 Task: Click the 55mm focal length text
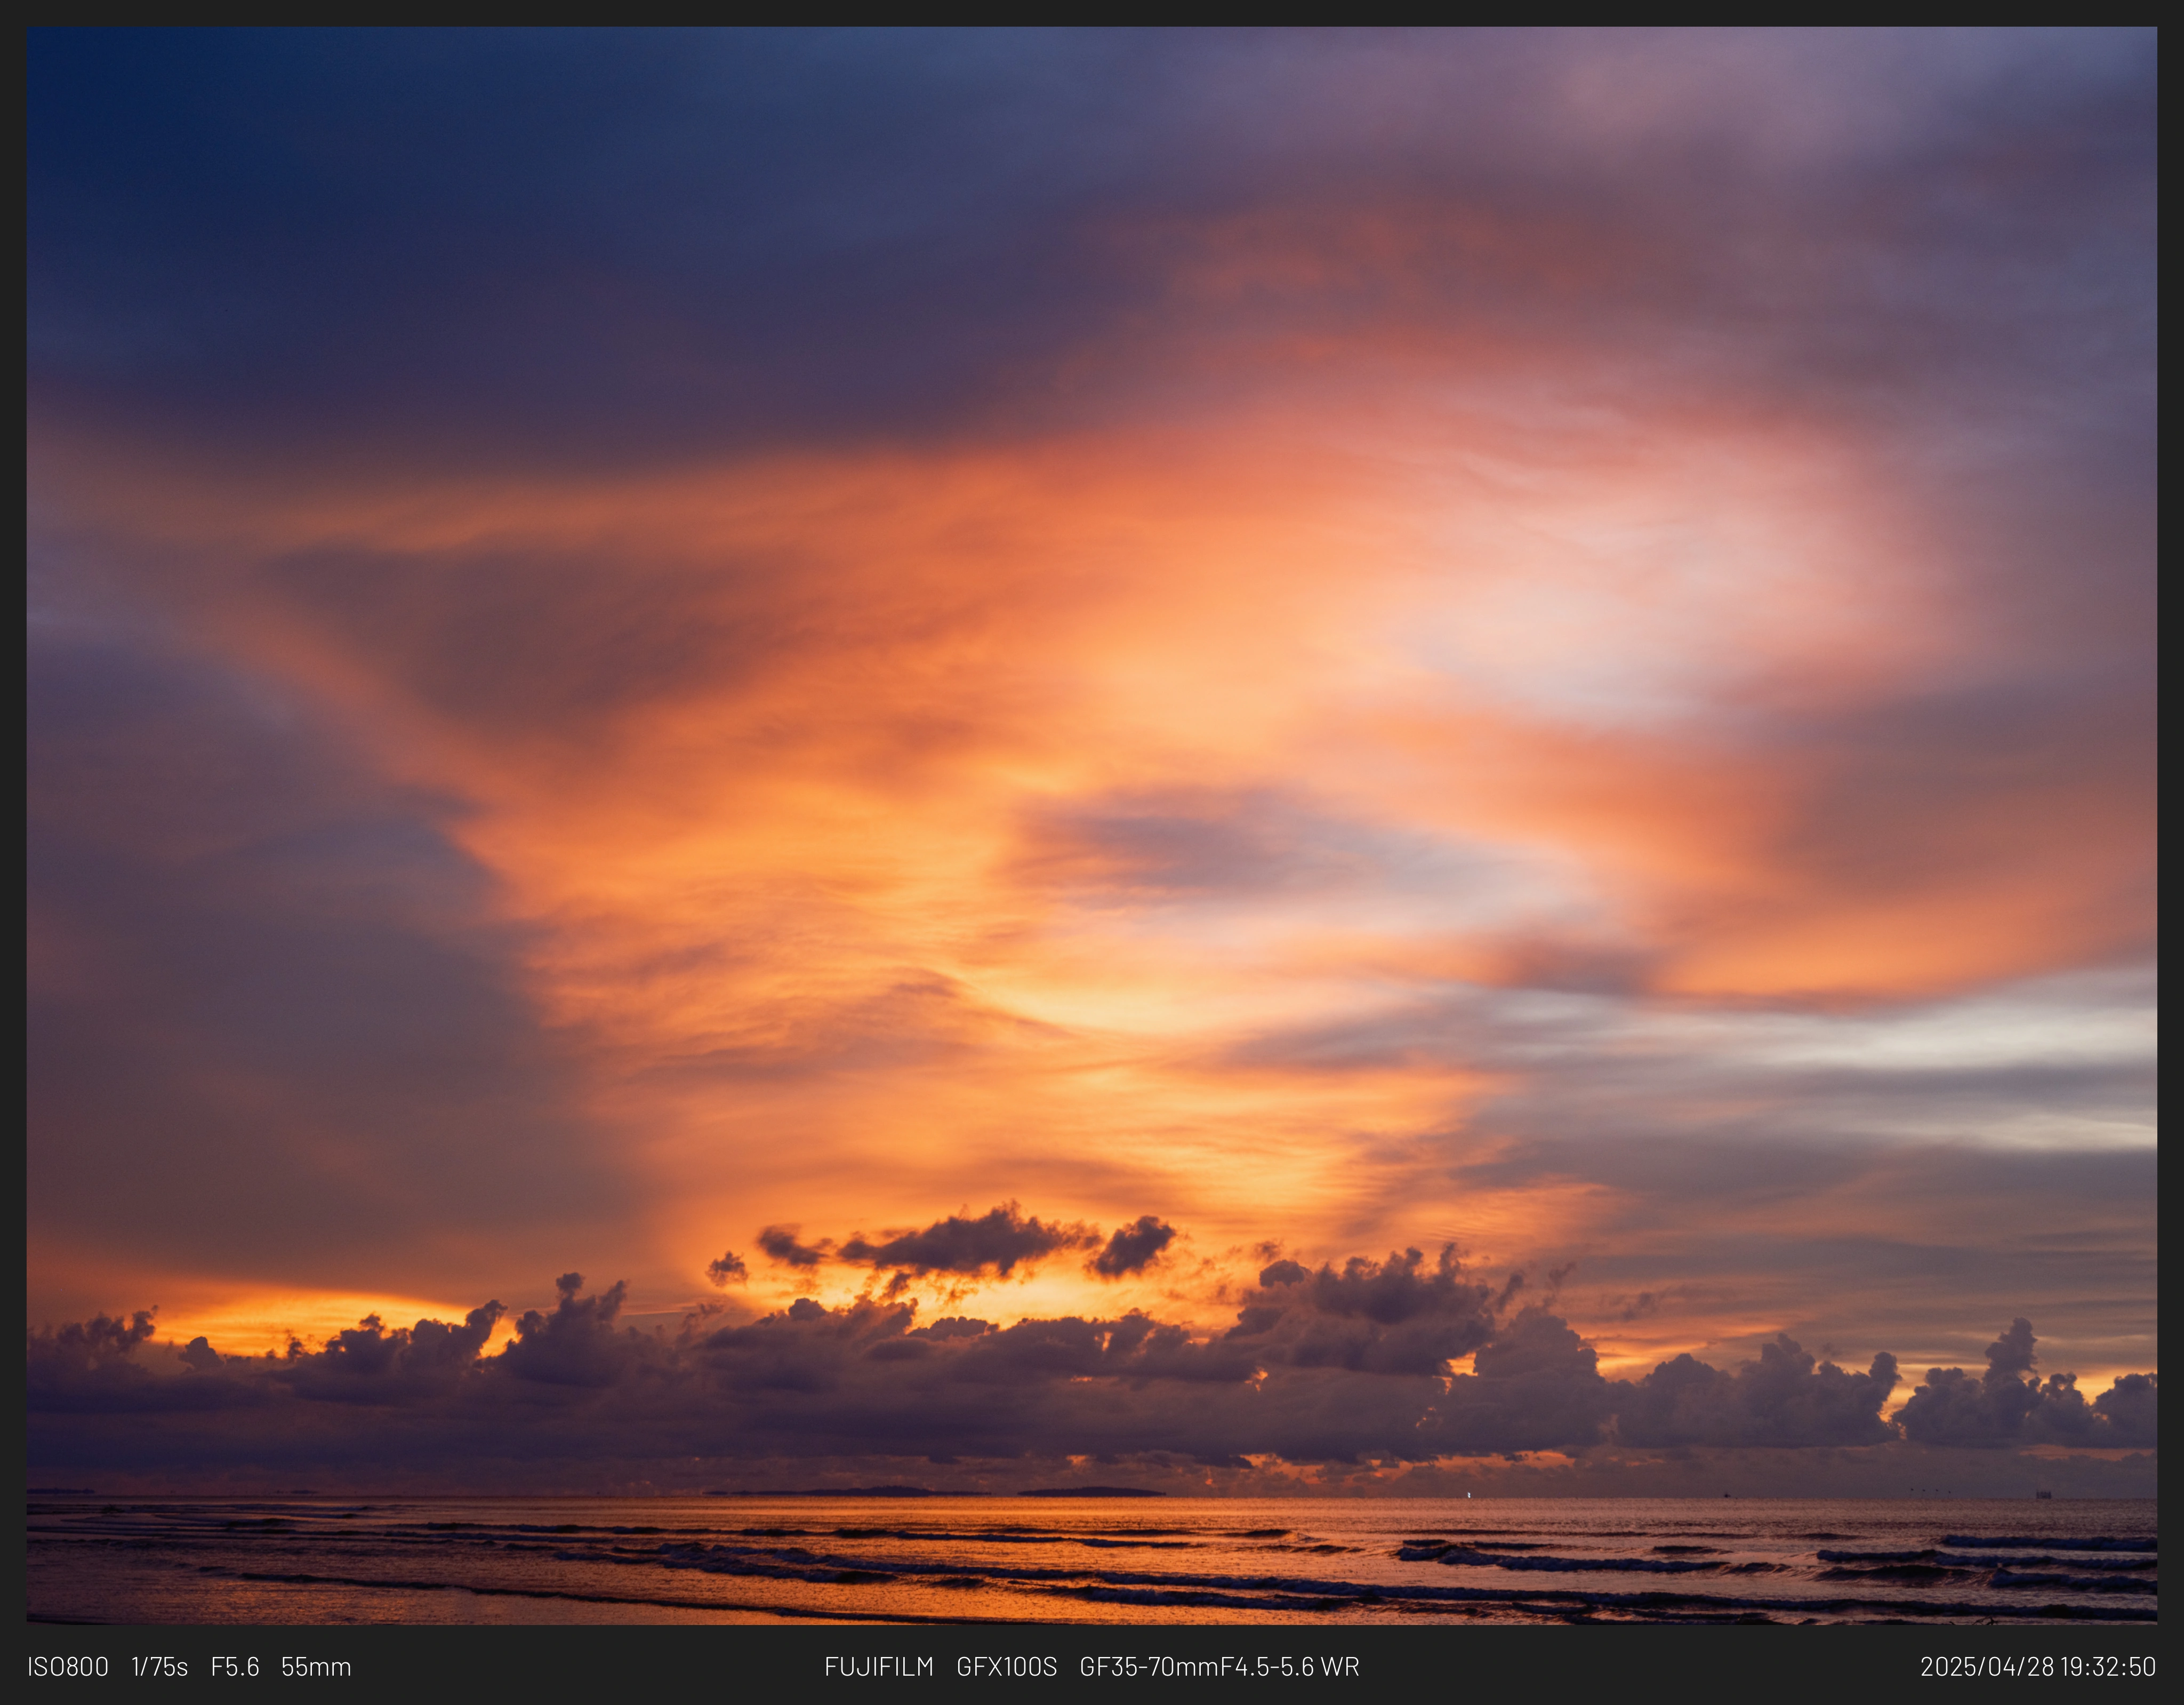pyautogui.click(x=316, y=1667)
